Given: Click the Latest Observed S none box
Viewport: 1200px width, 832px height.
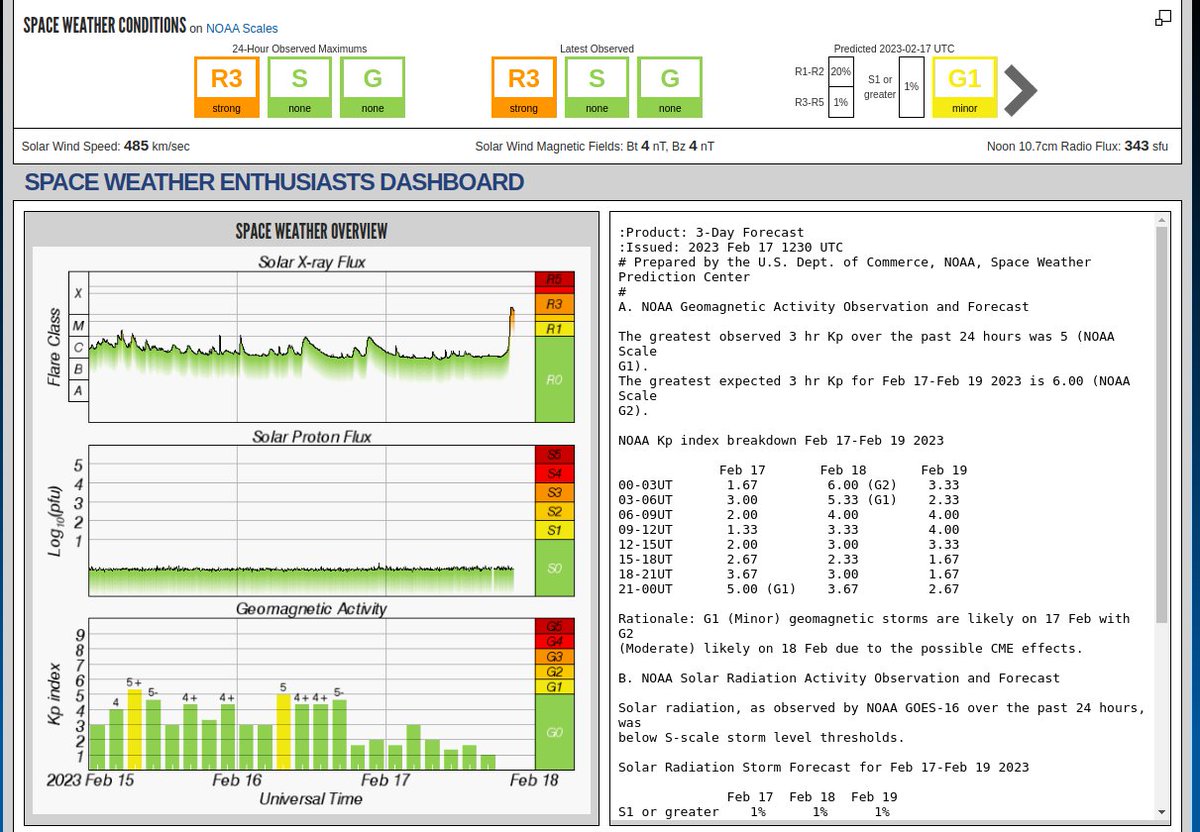Looking at the screenshot, I should [x=597, y=87].
